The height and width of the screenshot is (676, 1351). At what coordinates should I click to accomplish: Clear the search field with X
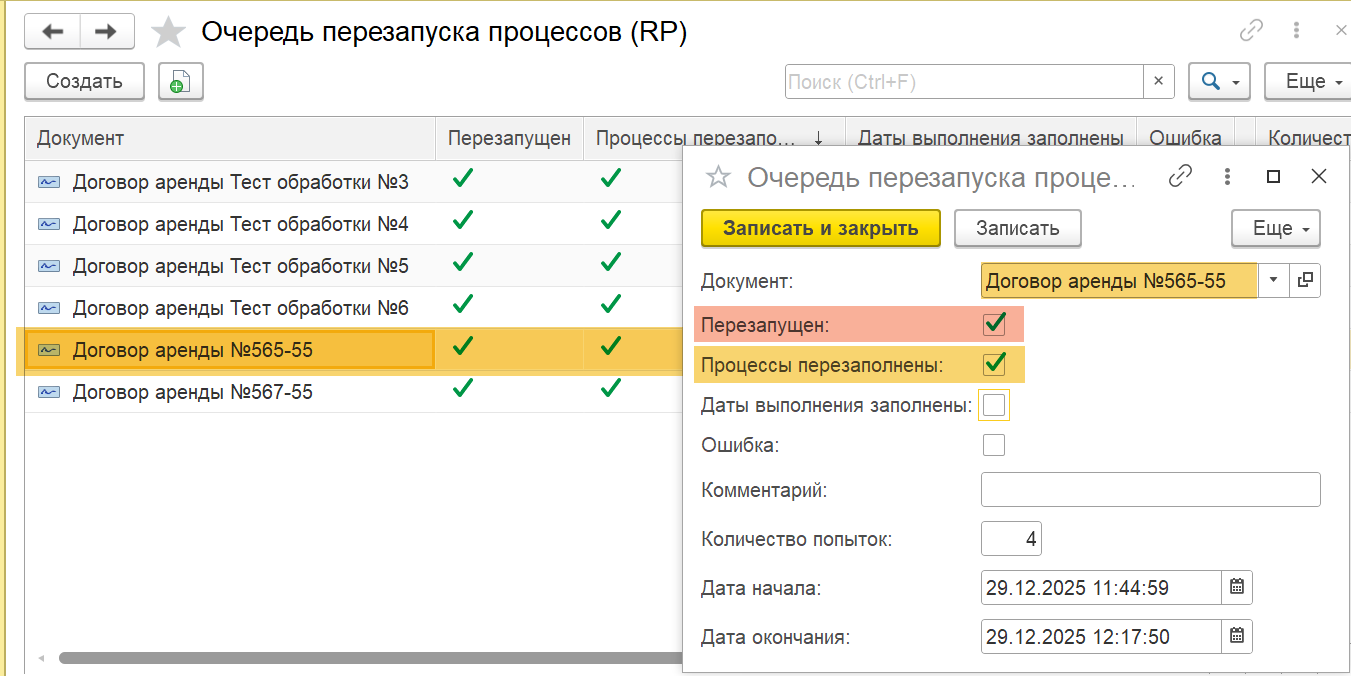click(x=1159, y=82)
